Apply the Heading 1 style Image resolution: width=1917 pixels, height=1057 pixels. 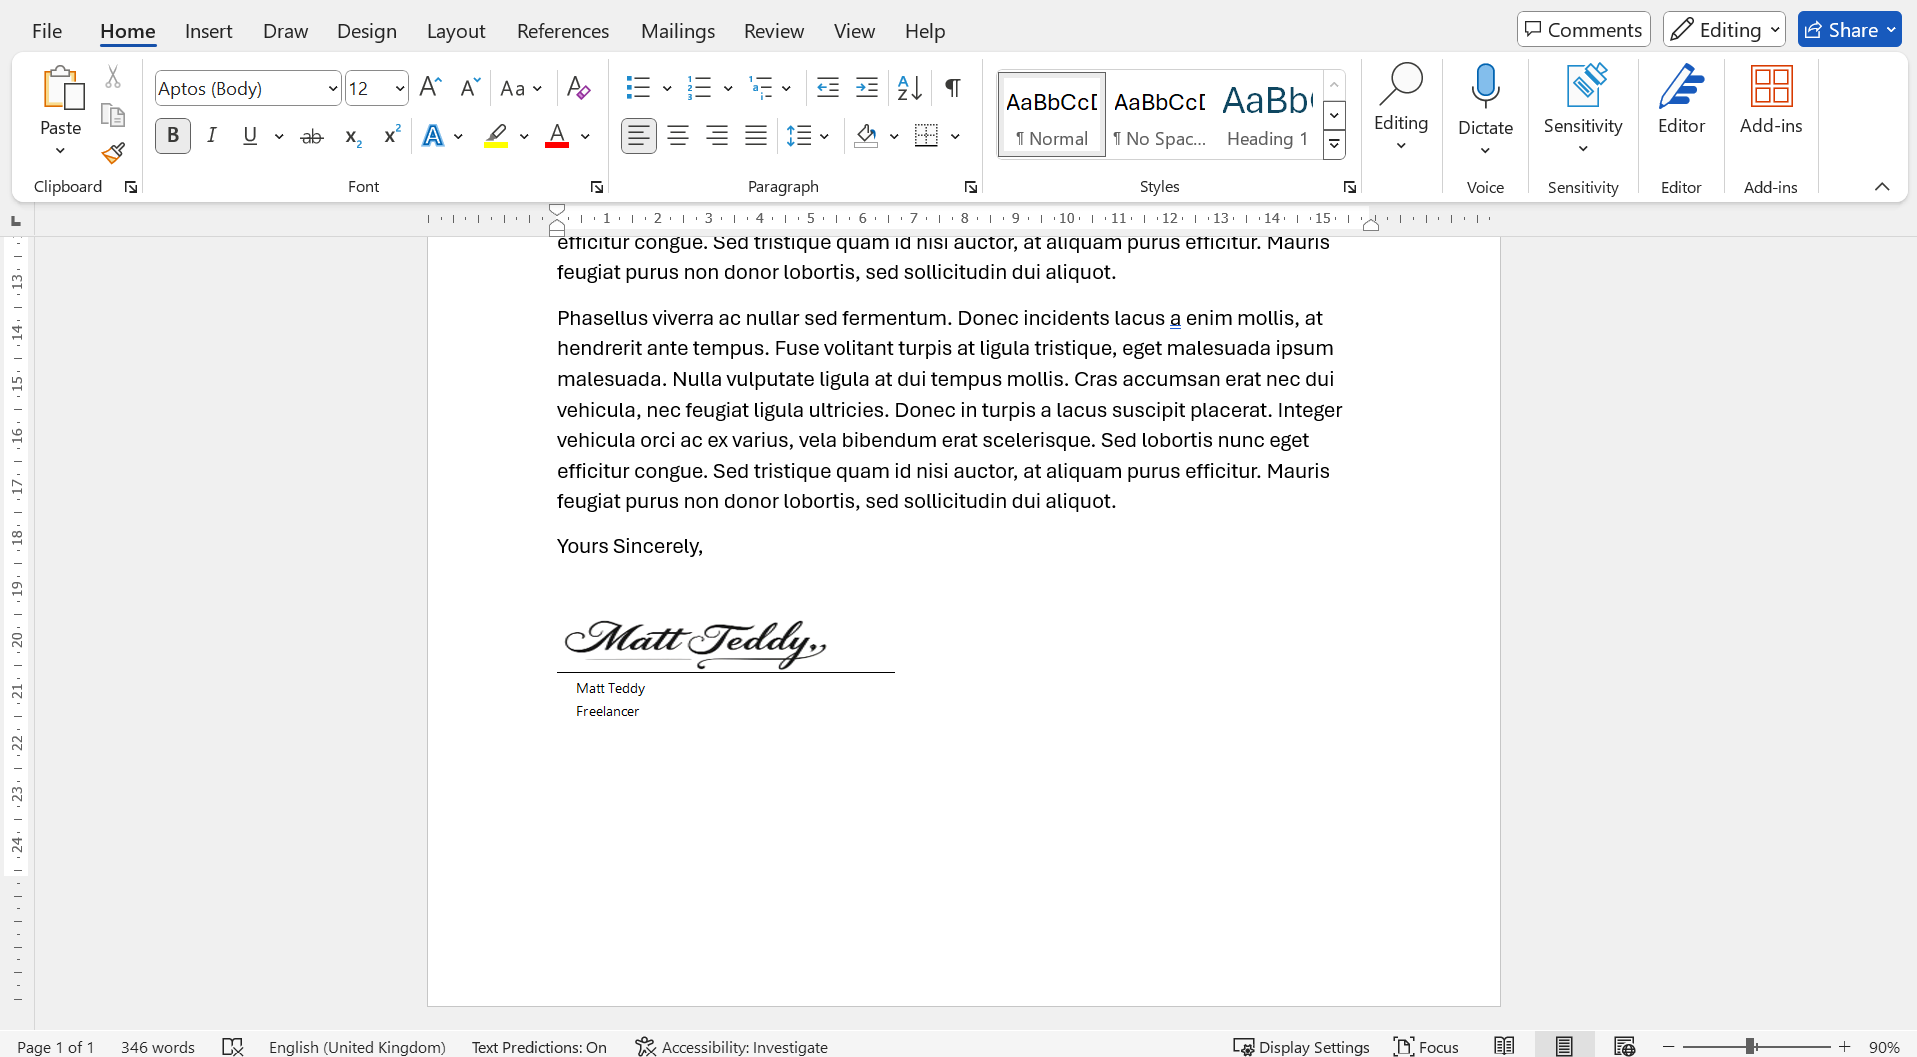click(x=1266, y=113)
